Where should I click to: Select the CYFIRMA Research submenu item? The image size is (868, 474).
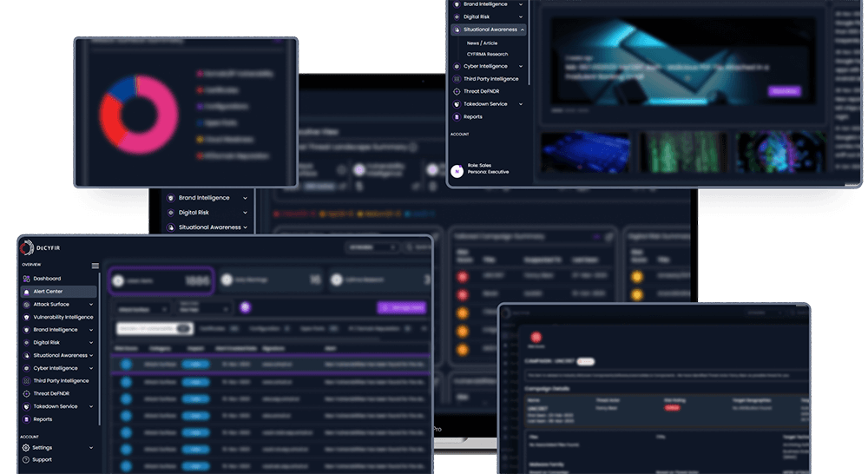tap(488, 54)
